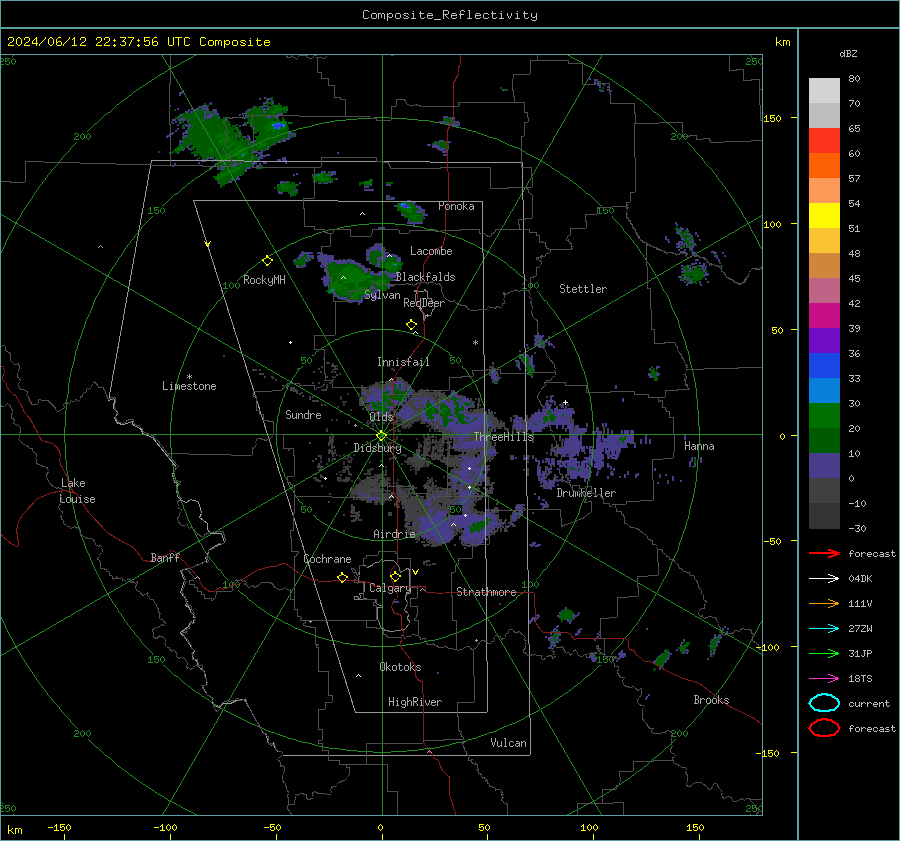
Task: Click the Hanna town label
Action: tap(699, 446)
